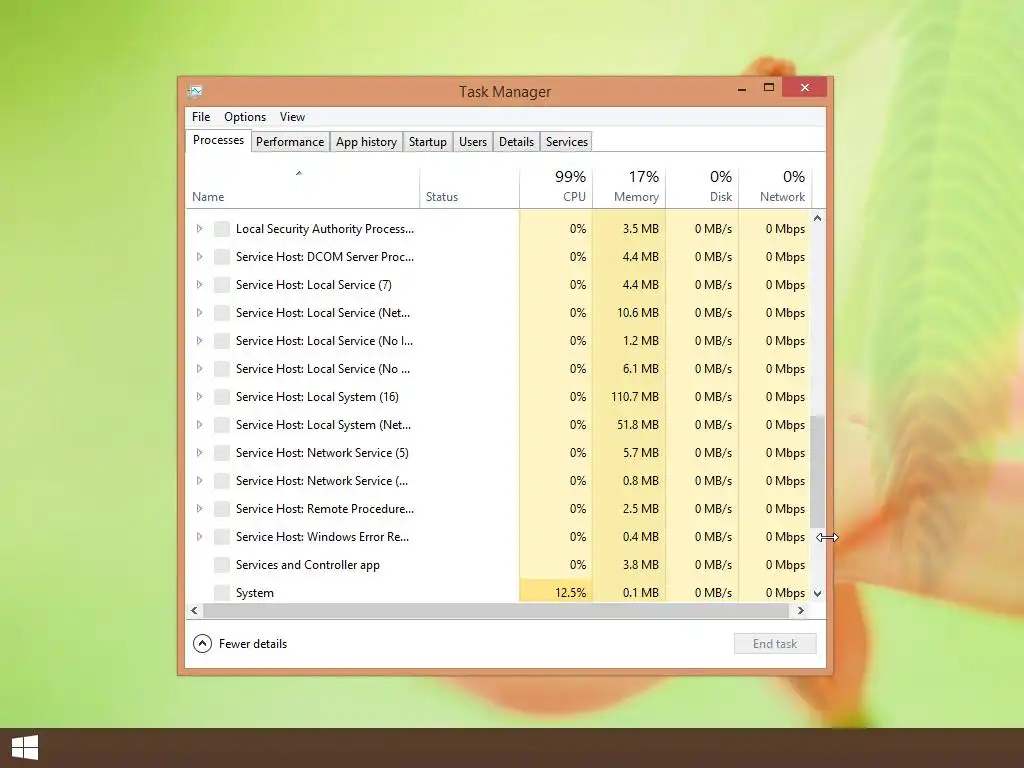1024x768 pixels.
Task: Expand Service Host: Windows Error Re... row
Action: coord(199,537)
